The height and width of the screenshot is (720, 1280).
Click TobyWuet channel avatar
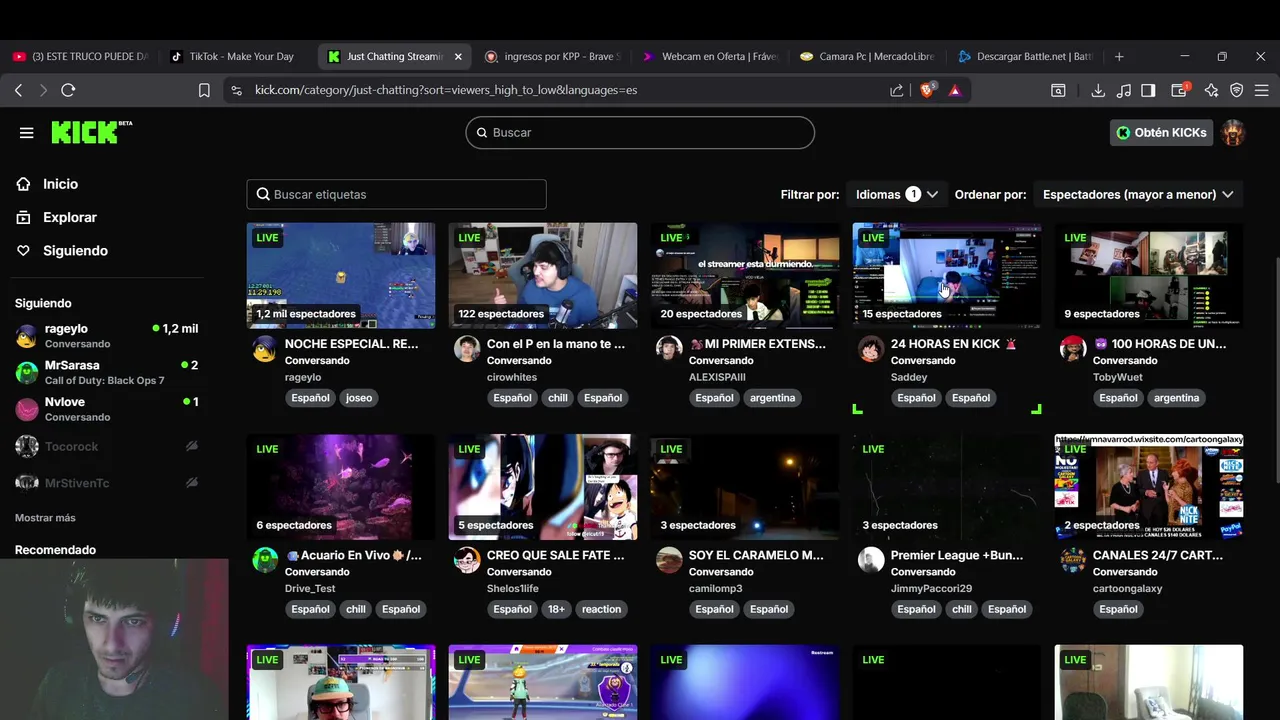[1073, 348]
